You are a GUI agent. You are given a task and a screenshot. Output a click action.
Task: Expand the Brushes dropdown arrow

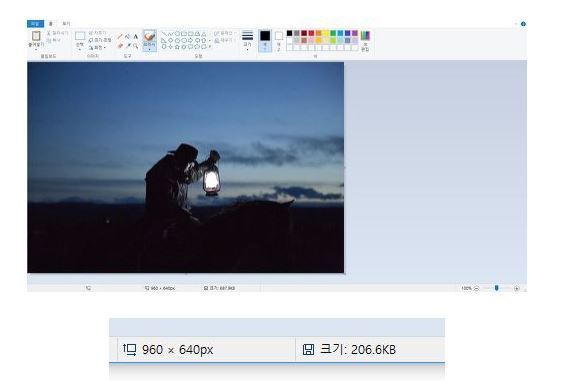[x=150, y=49]
